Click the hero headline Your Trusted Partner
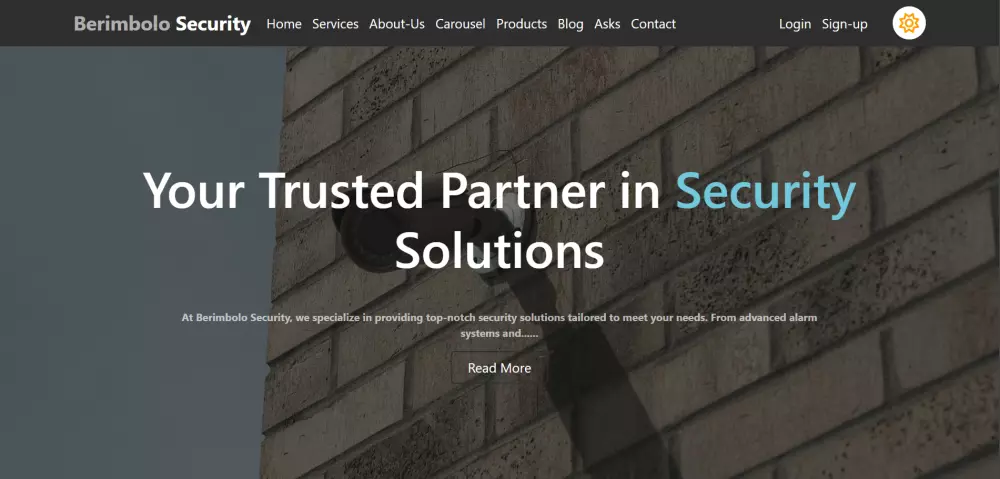Screen dimensions: 1000x479 point(374,191)
